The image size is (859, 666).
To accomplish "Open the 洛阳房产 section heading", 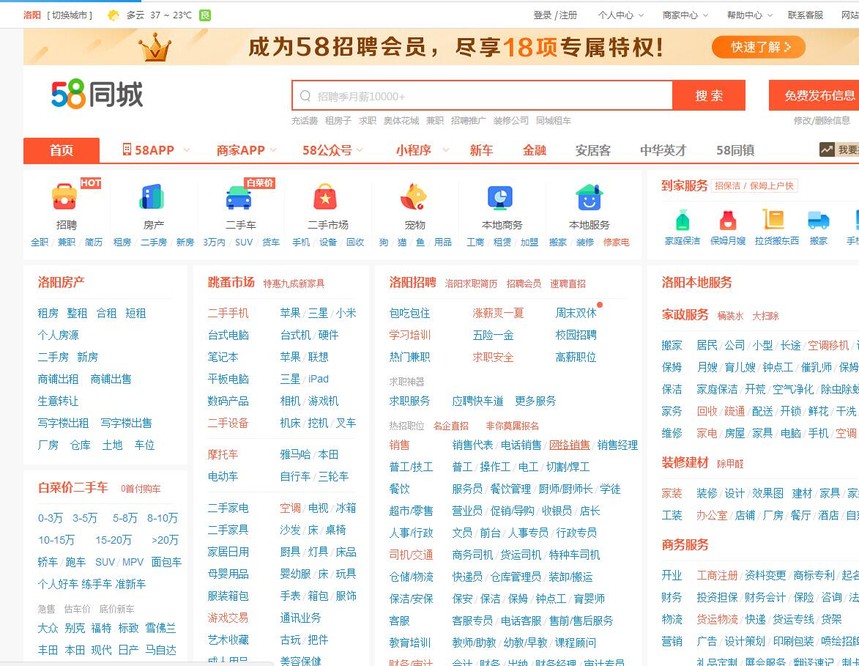I will [x=61, y=282].
